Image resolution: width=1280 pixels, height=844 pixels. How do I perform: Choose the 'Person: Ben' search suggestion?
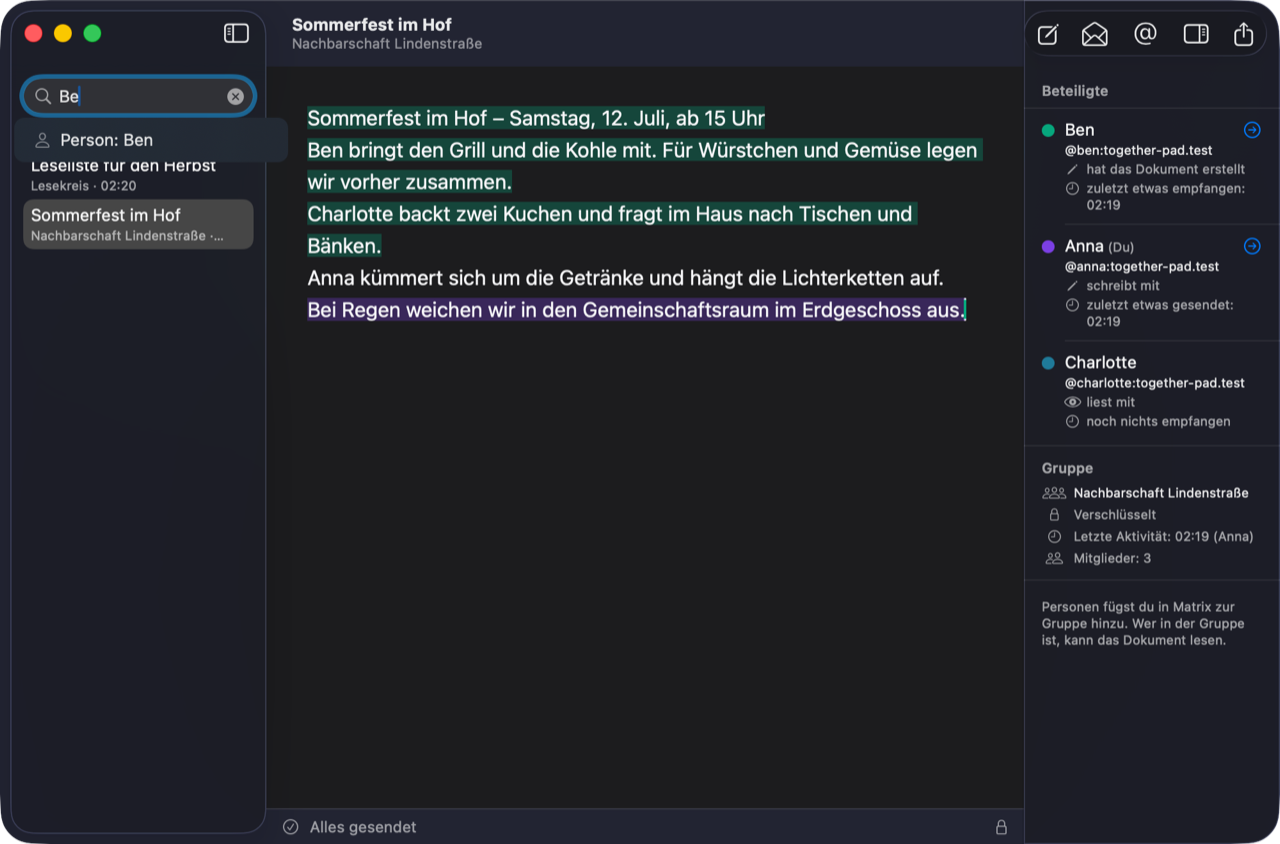click(151, 140)
